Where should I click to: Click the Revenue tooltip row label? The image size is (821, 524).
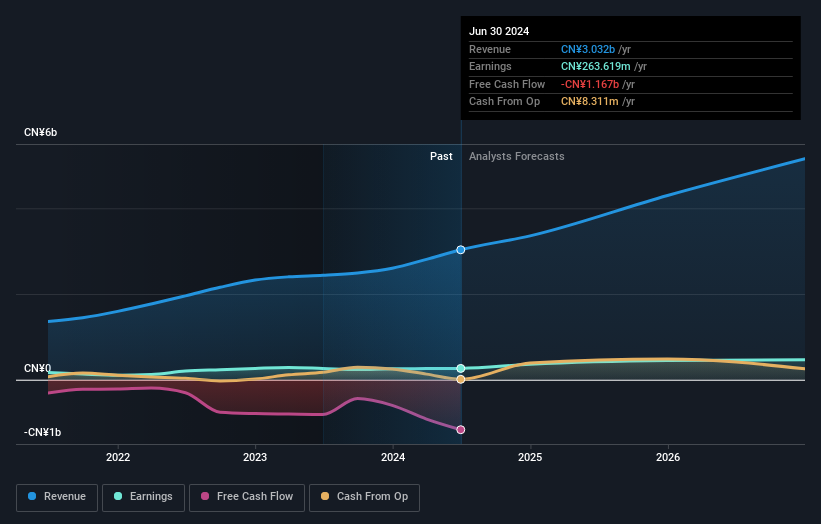(490, 49)
